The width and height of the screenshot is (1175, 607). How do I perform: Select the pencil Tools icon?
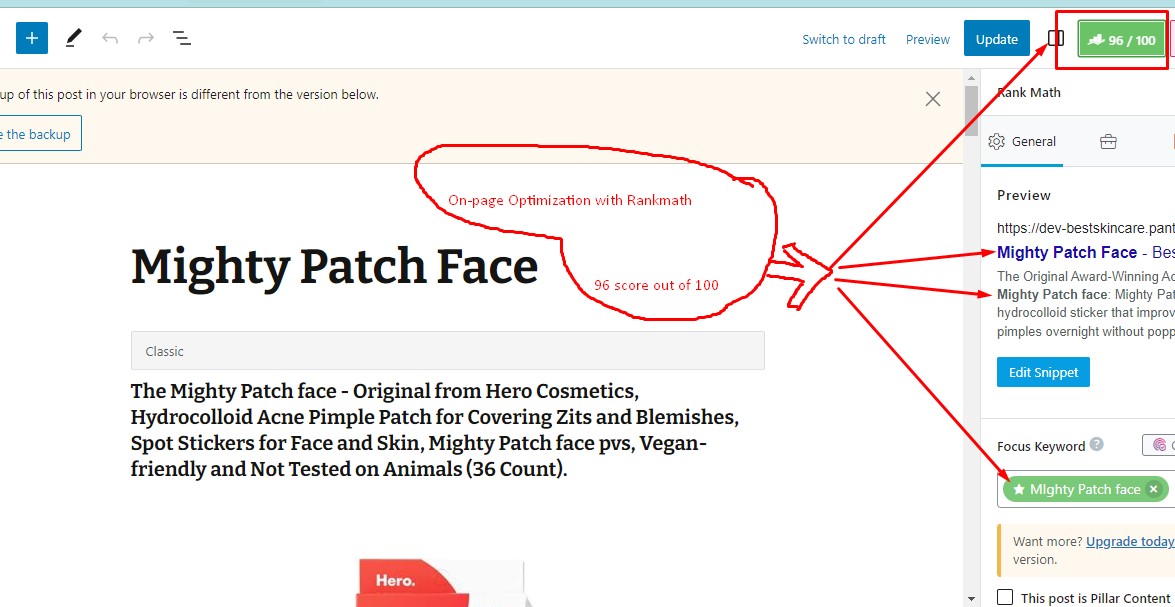click(x=73, y=38)
